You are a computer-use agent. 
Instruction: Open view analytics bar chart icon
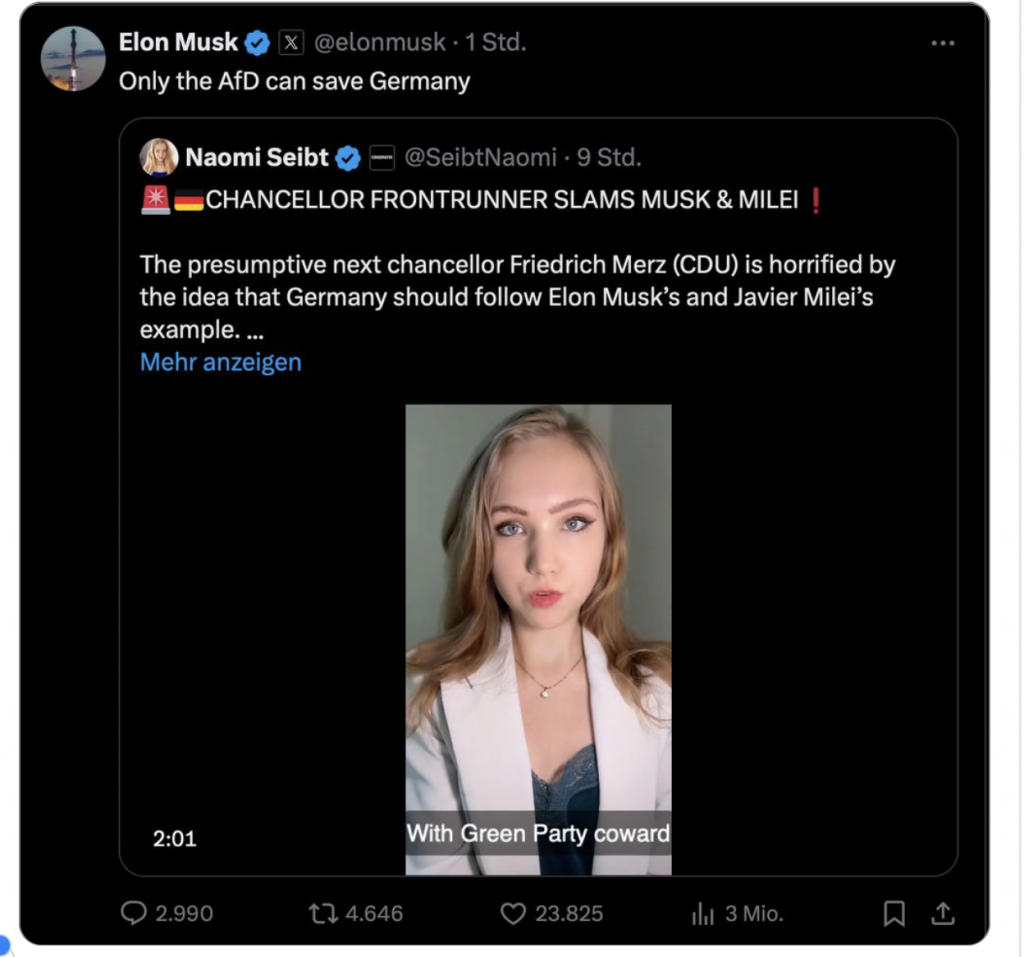click(x=703, y=913)
